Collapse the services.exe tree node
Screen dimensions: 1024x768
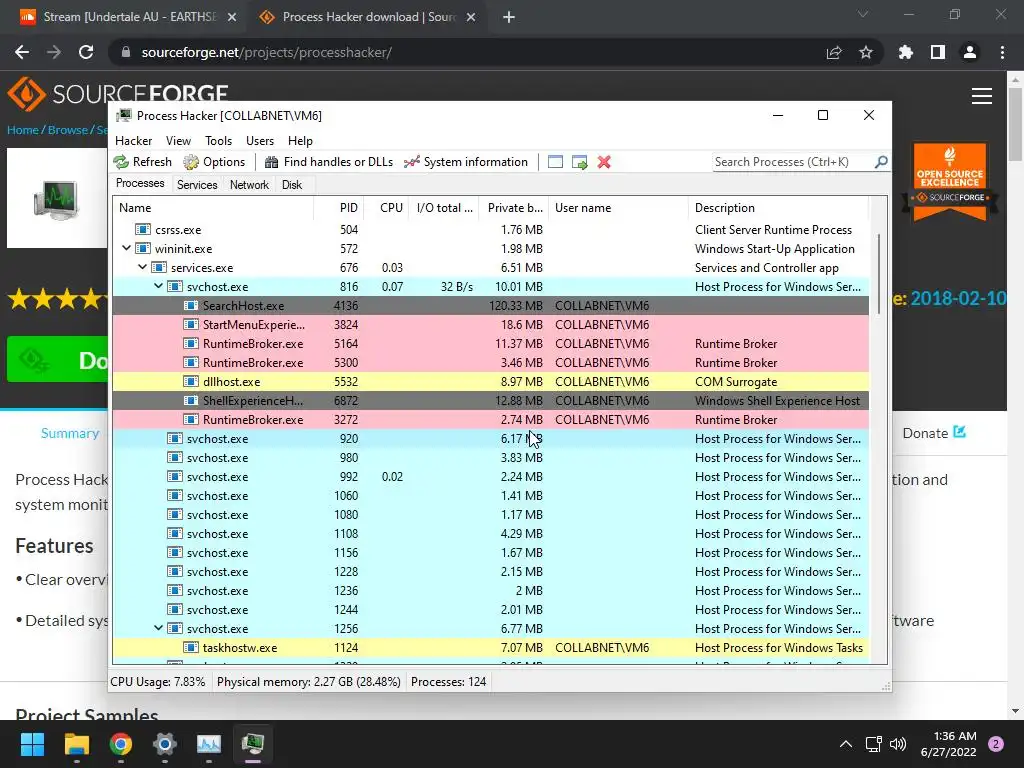142,267
